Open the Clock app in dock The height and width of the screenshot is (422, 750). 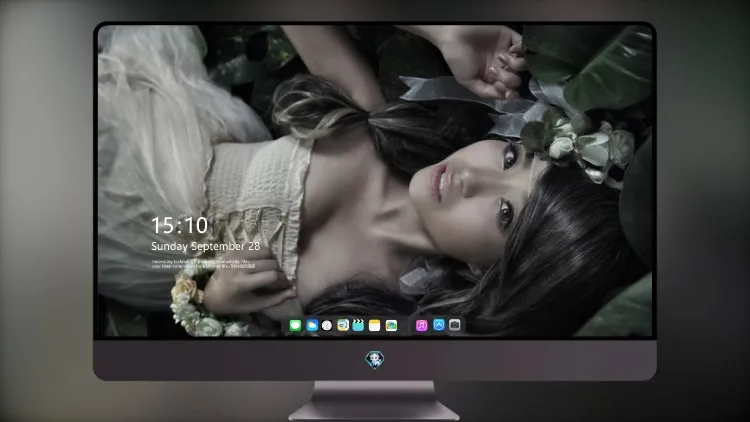pyautogui.click(x=327, y=326)
